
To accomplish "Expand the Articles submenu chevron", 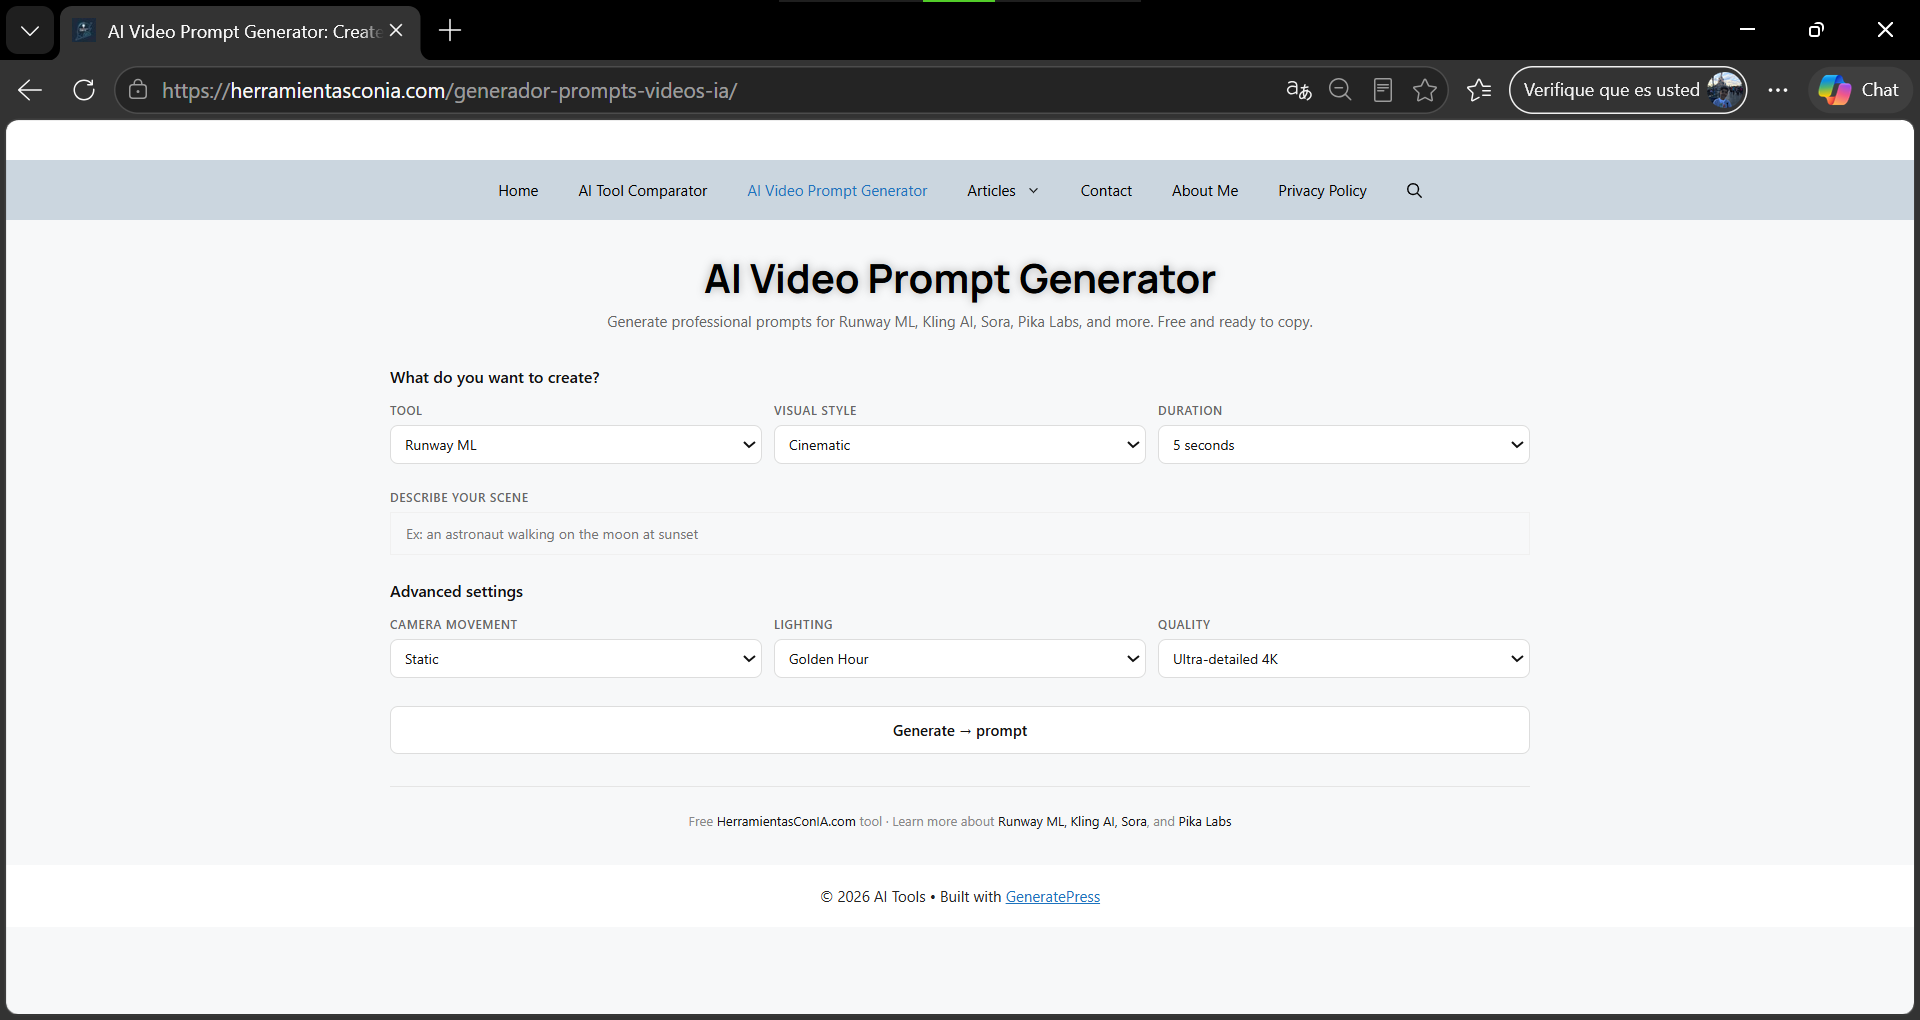I will [x=1033, y=191].
